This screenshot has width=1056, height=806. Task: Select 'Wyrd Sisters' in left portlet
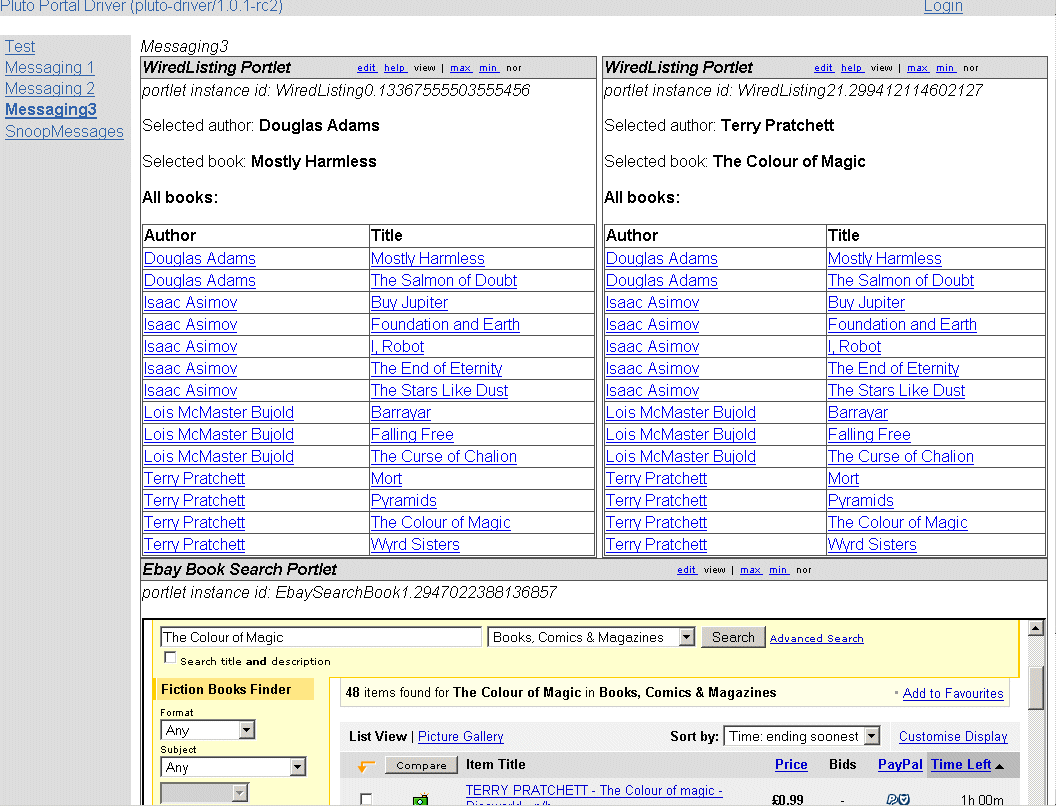click(x=415, y=545)
